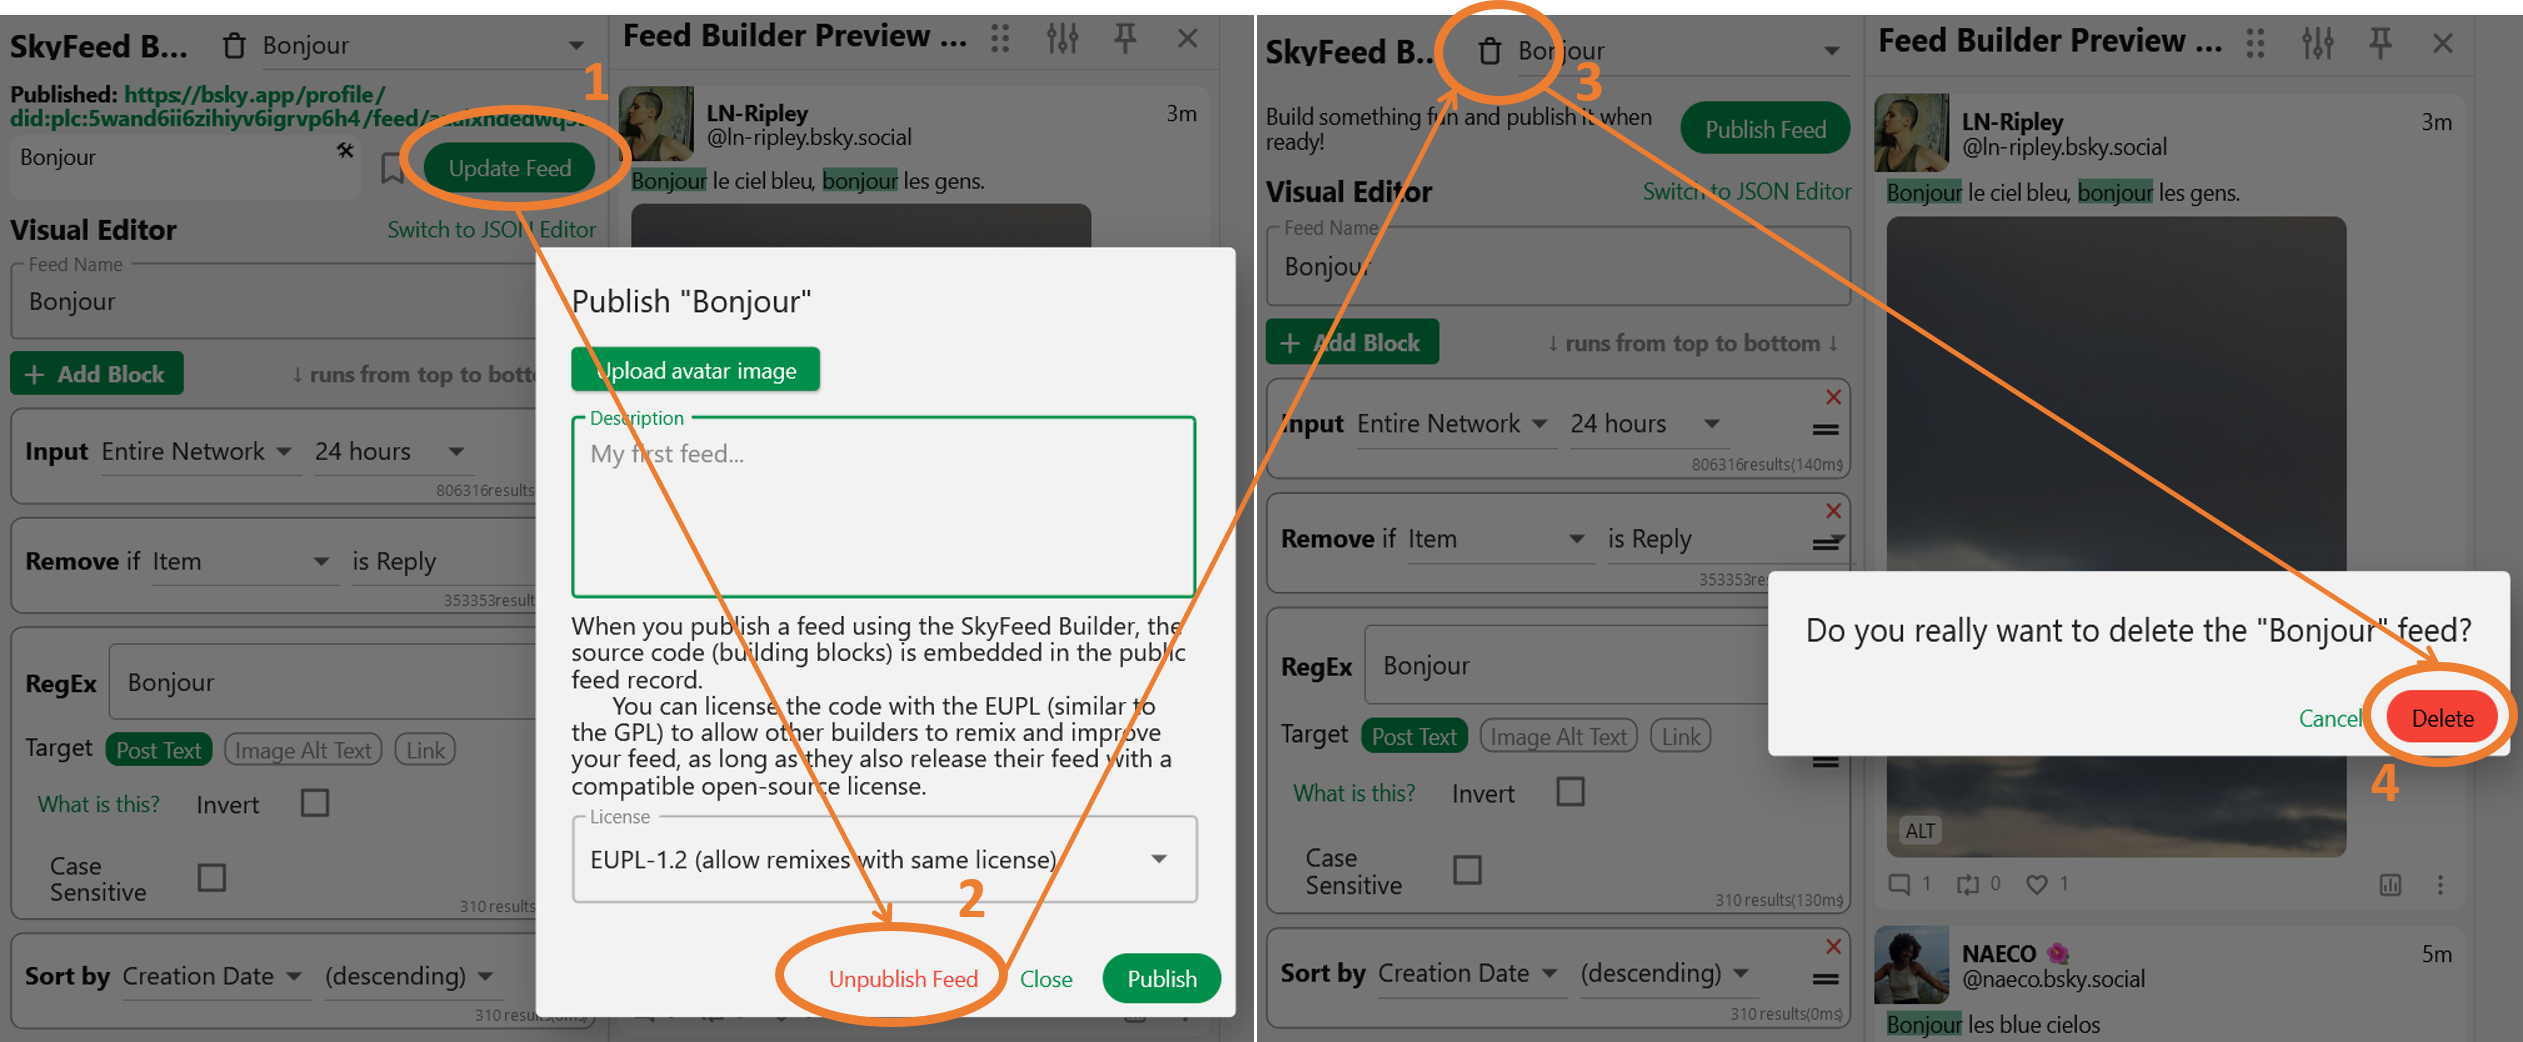This screenshot has height=1042, width=2523.
Task: Toggle Case Sensitive checkbox in the right screenshot
Action: coord(1467,870)
